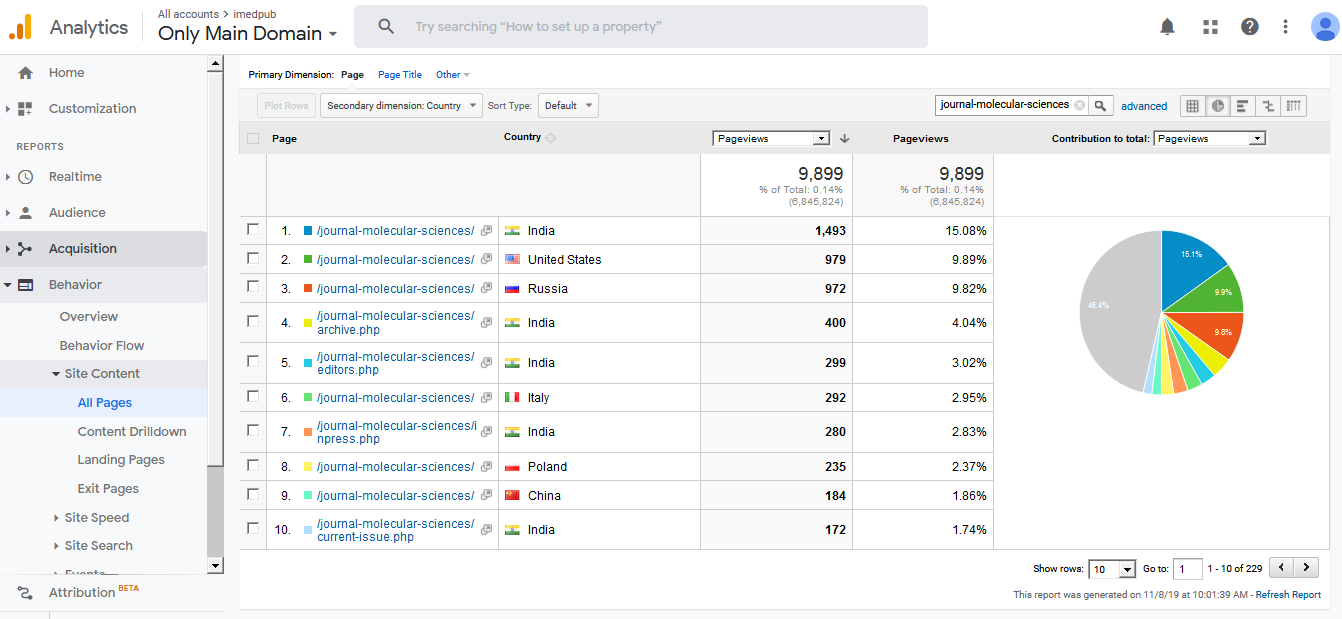Toggle the select-all checkbox in table header
The height and width of the screenshot is (619, 1342).
[x=253, y=139]
